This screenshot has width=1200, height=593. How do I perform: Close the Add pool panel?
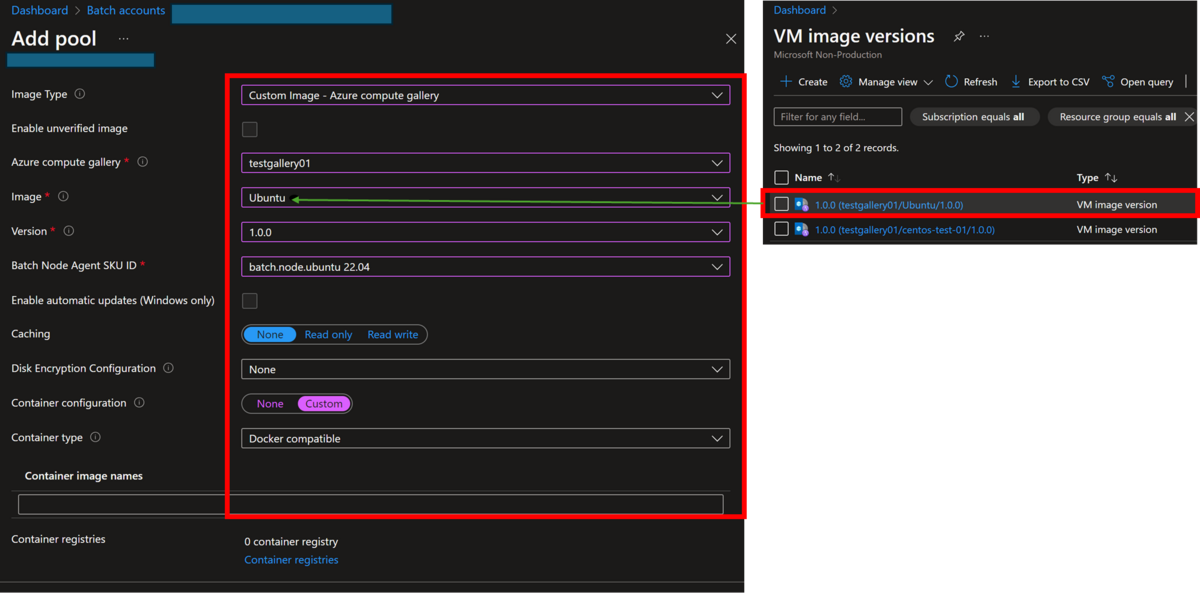731,39
